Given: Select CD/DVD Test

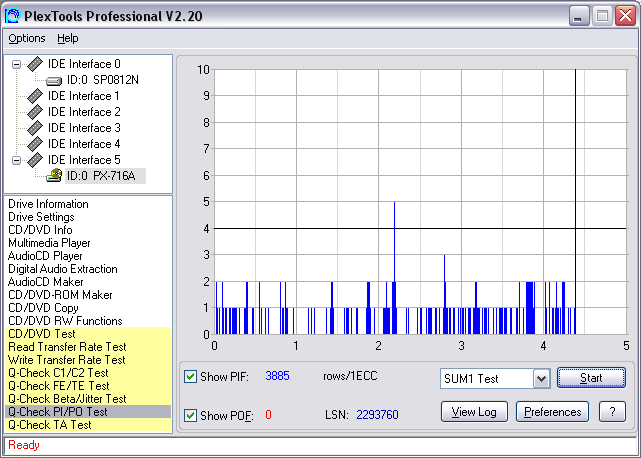Looking at the screenshot, I should (x=88, y=334).
